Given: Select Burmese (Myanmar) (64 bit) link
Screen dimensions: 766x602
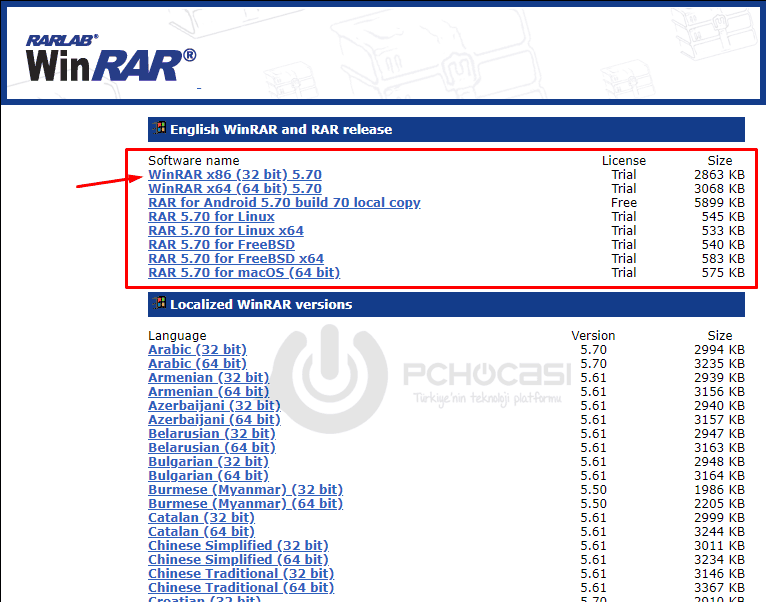Looking at the screenshot, I should (x=245, y=504).
